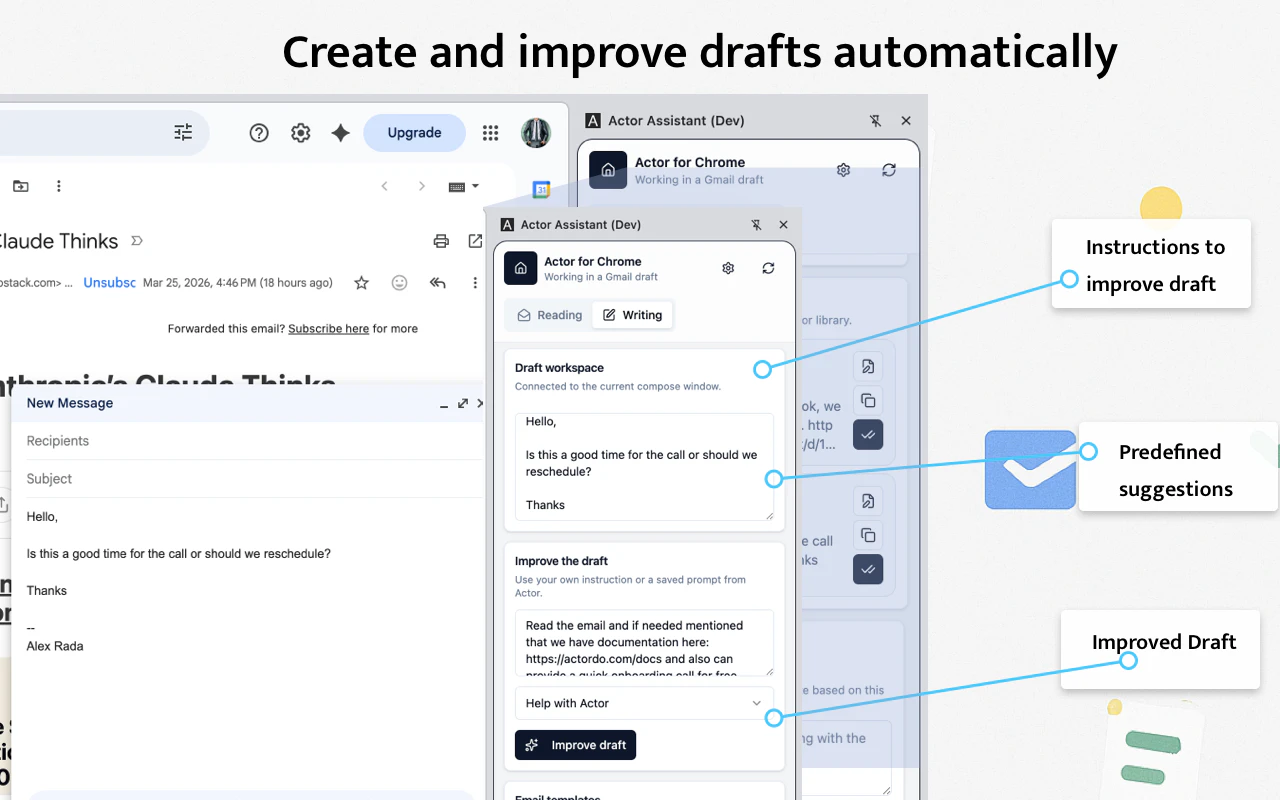
Task: Pin the Actor Assistant window
Action: point(757,224)
